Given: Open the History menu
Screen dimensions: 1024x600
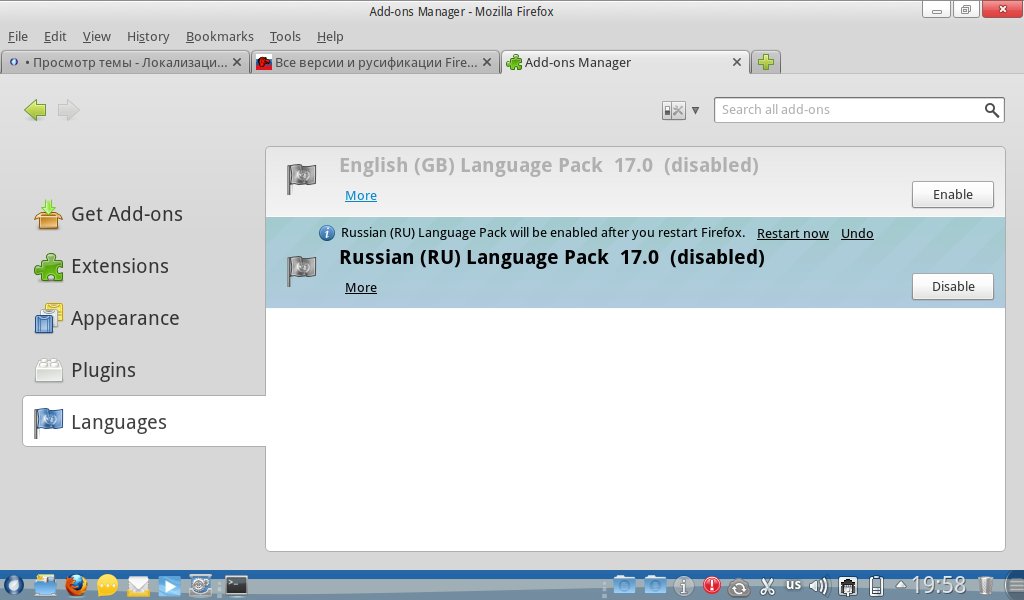Looking at the screenshot, I should point(148,37).
